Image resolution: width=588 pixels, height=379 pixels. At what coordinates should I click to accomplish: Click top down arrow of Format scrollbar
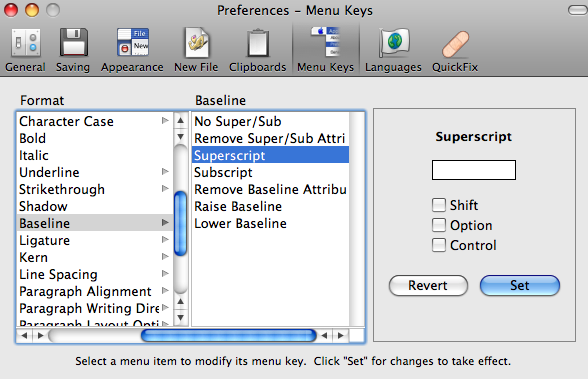[181, 136]
